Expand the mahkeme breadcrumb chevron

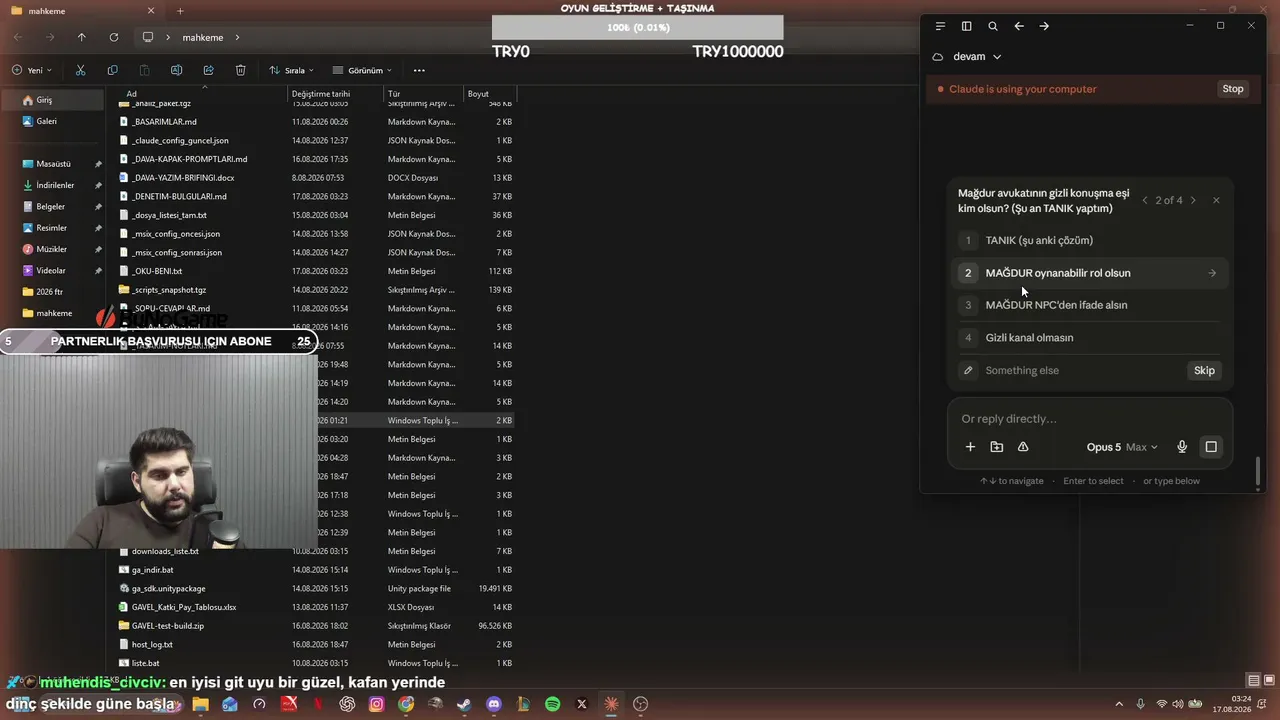237,37
